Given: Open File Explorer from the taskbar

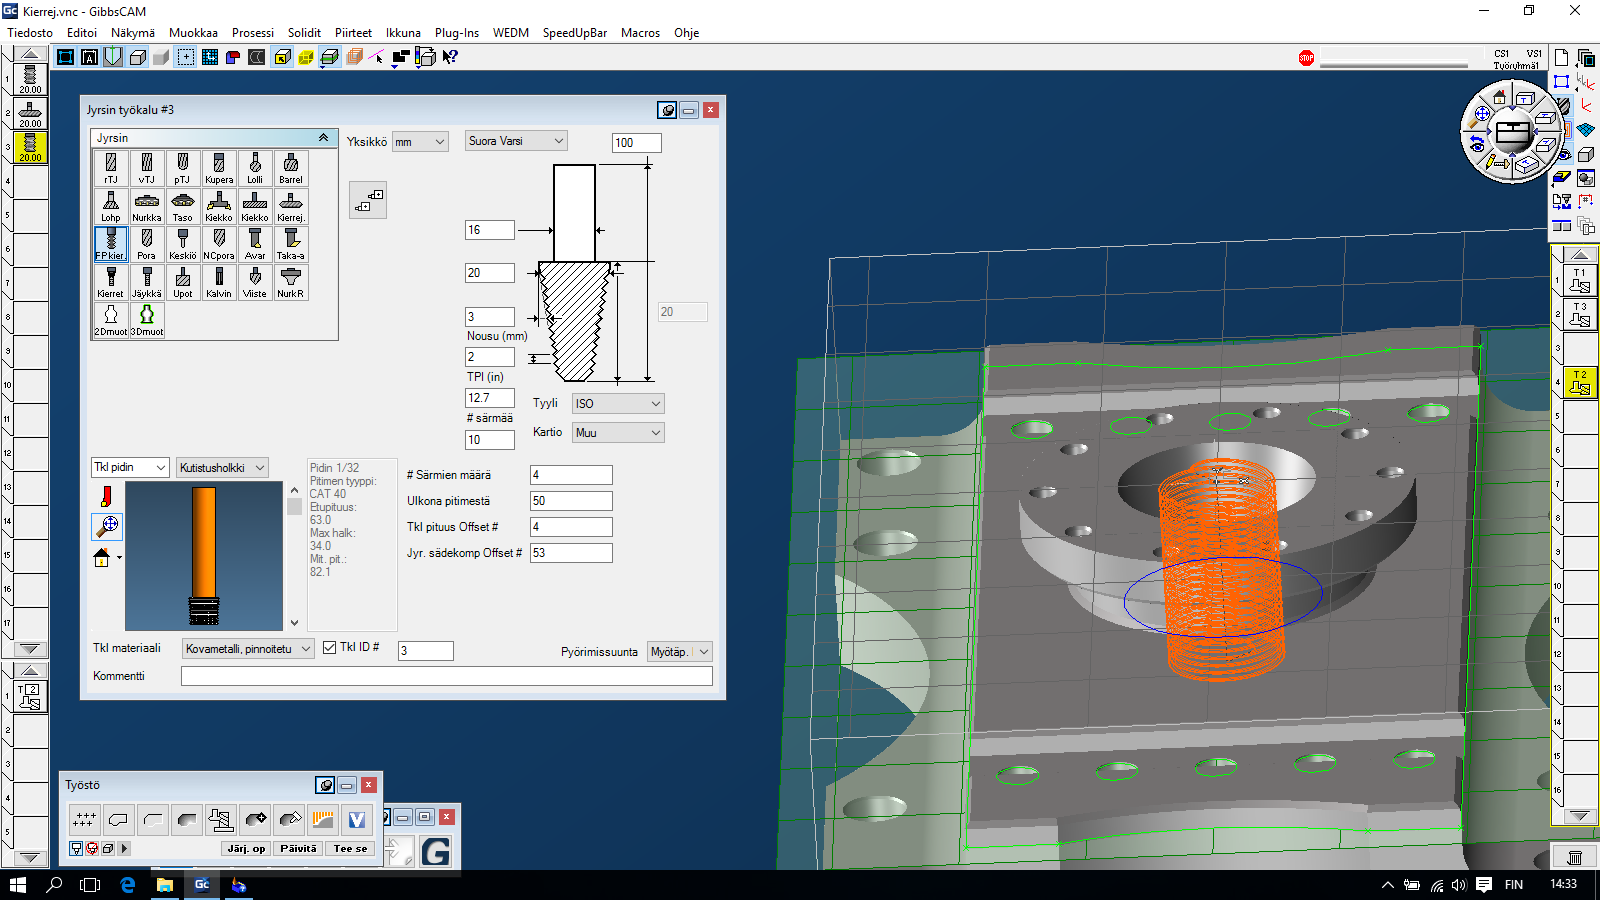Looking at the screenshot, I should point(165,885).
